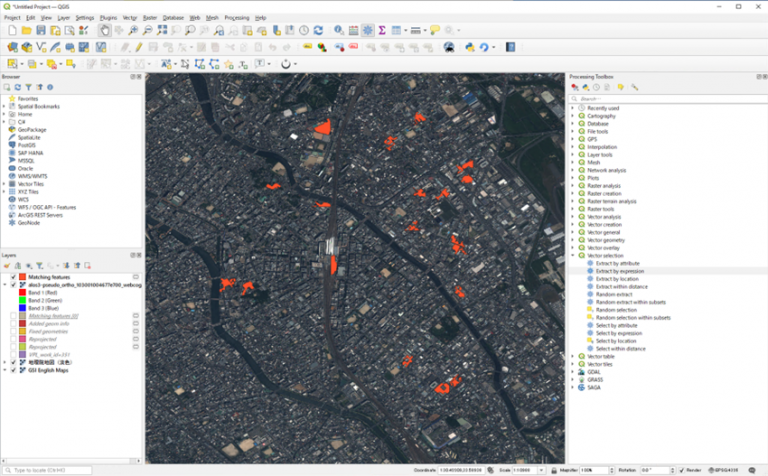Click New GeoPackage Layer icon
This screenshot has height=476, width=768.
(26, 47)
